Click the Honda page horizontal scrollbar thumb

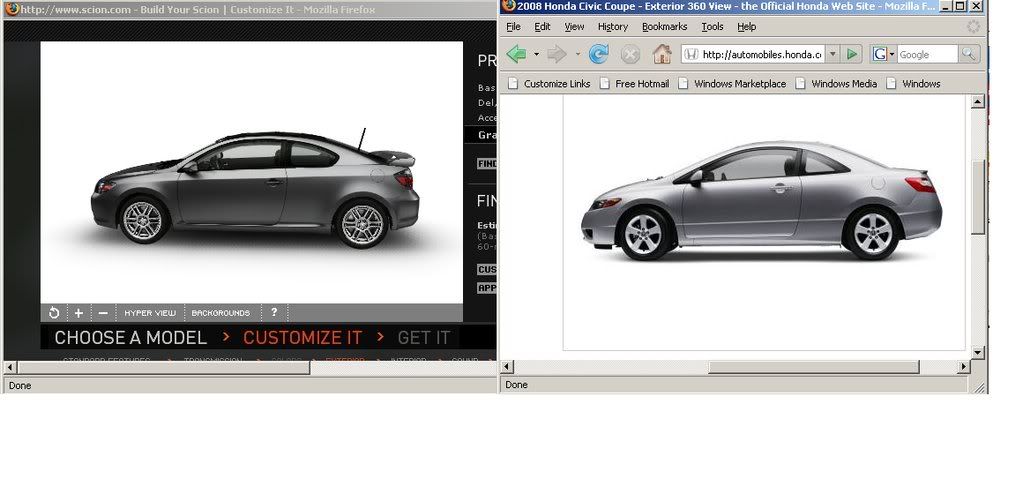(813, 367)
